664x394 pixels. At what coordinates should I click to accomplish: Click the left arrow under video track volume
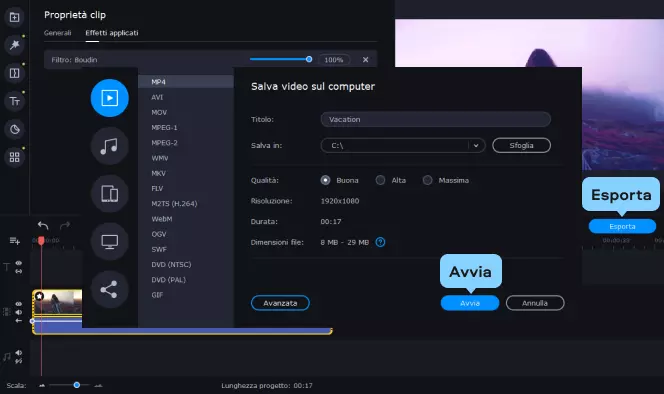tap(19, 321)
